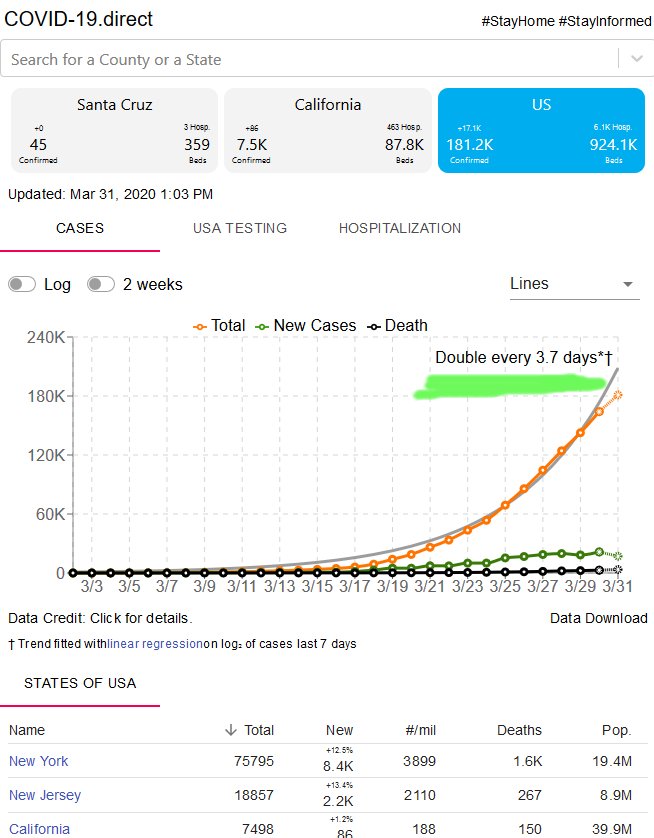Image resolution: width=654 pixels, height=838 pixels.
Task: Click the Data Download link
Action: coord(599,618)
